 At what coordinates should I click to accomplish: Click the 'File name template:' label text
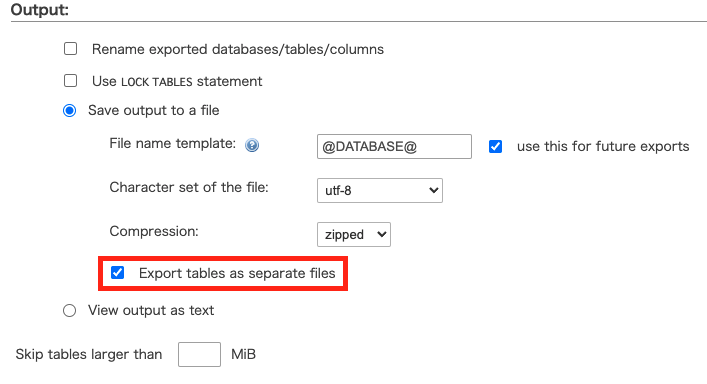(x=173, y=143)
